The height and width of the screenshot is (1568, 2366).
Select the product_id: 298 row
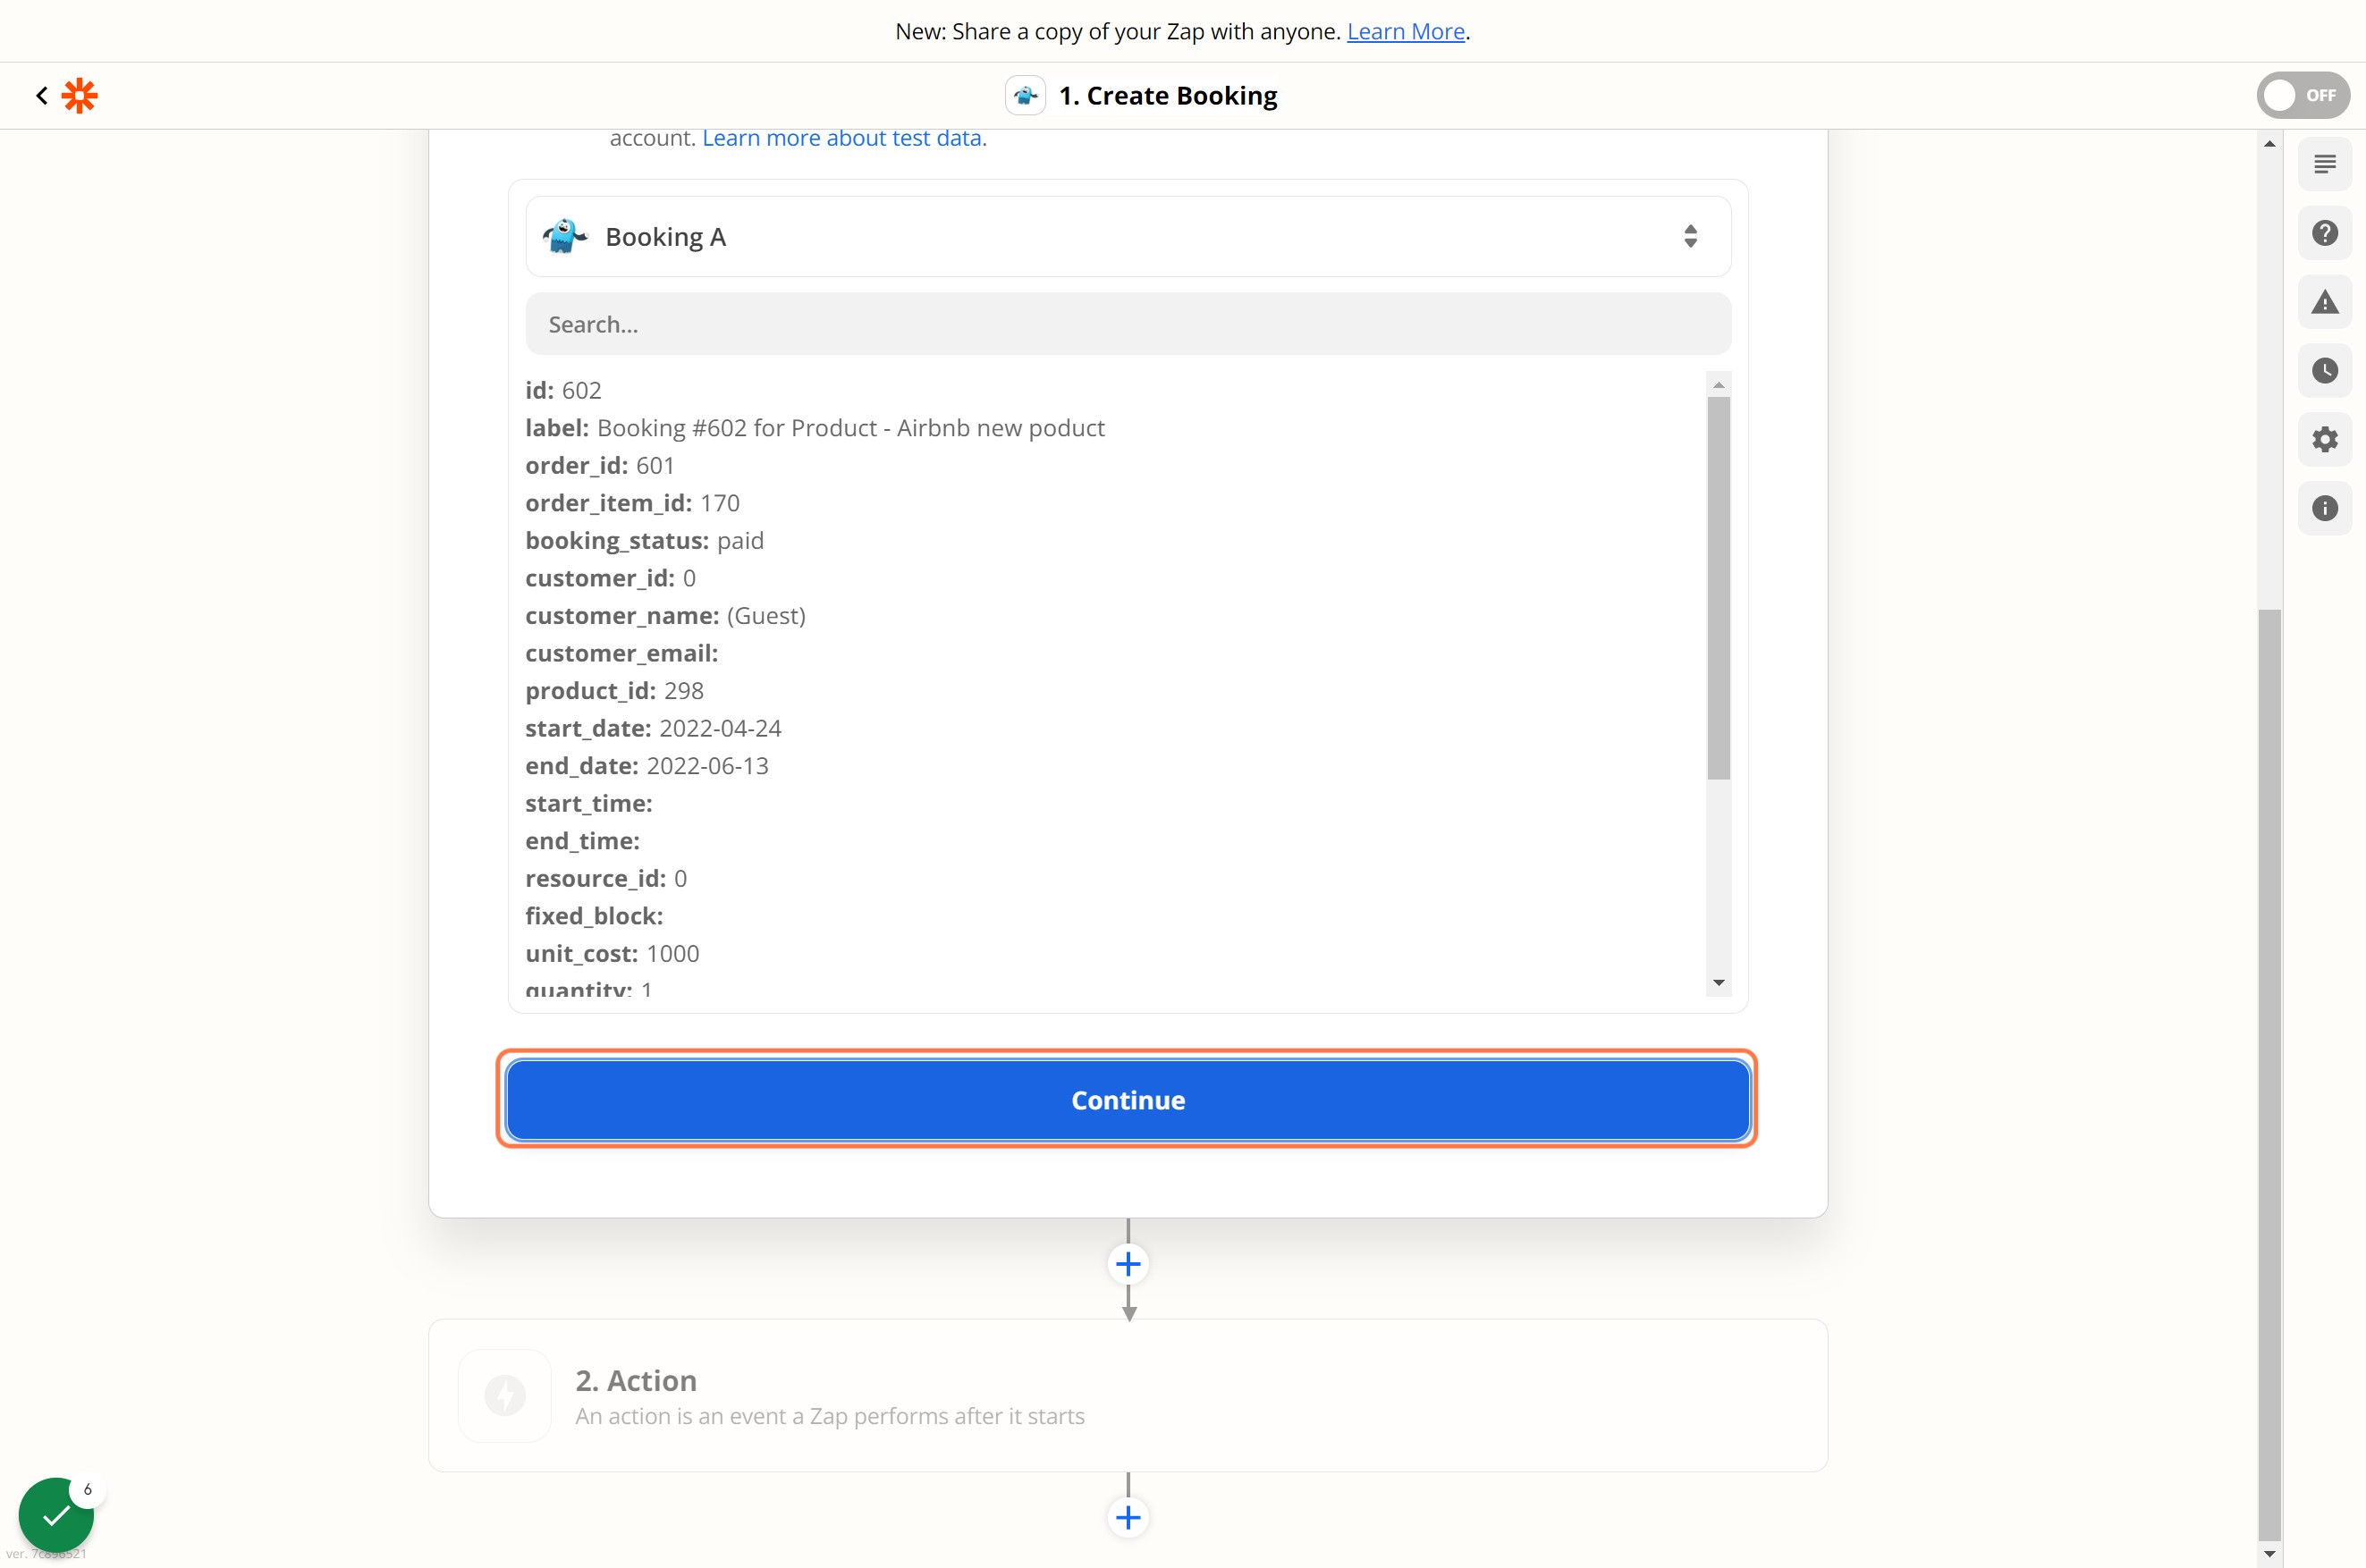pyautogui.click(x=615, y=691)
